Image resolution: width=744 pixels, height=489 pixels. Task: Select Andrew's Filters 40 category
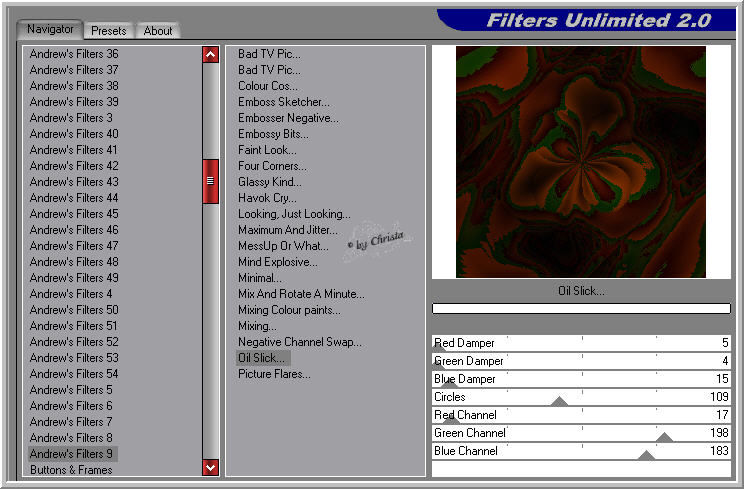pyautogui.click(x=74, y=134)
